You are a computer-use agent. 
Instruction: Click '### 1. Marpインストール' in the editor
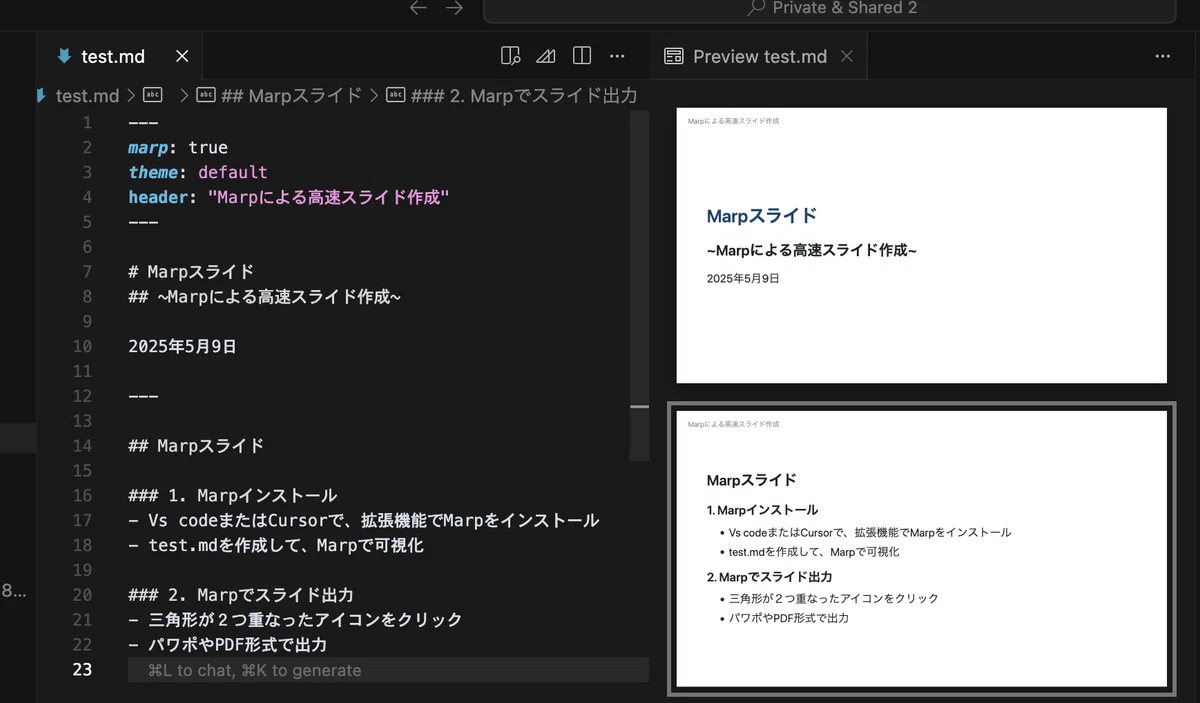click(x=233, y=495)
